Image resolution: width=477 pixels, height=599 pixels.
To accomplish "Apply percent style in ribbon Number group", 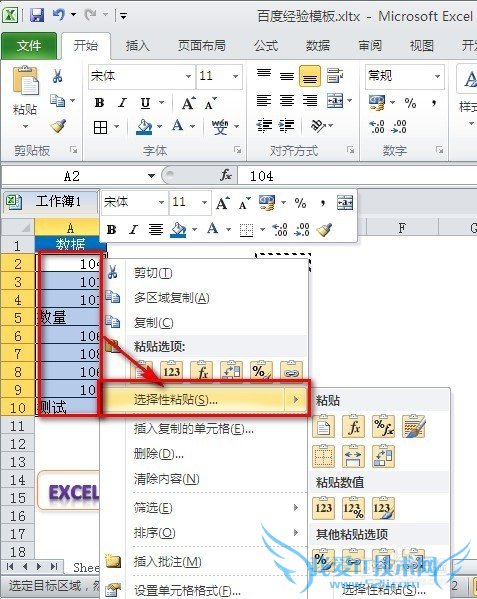I will coord(411,102).
